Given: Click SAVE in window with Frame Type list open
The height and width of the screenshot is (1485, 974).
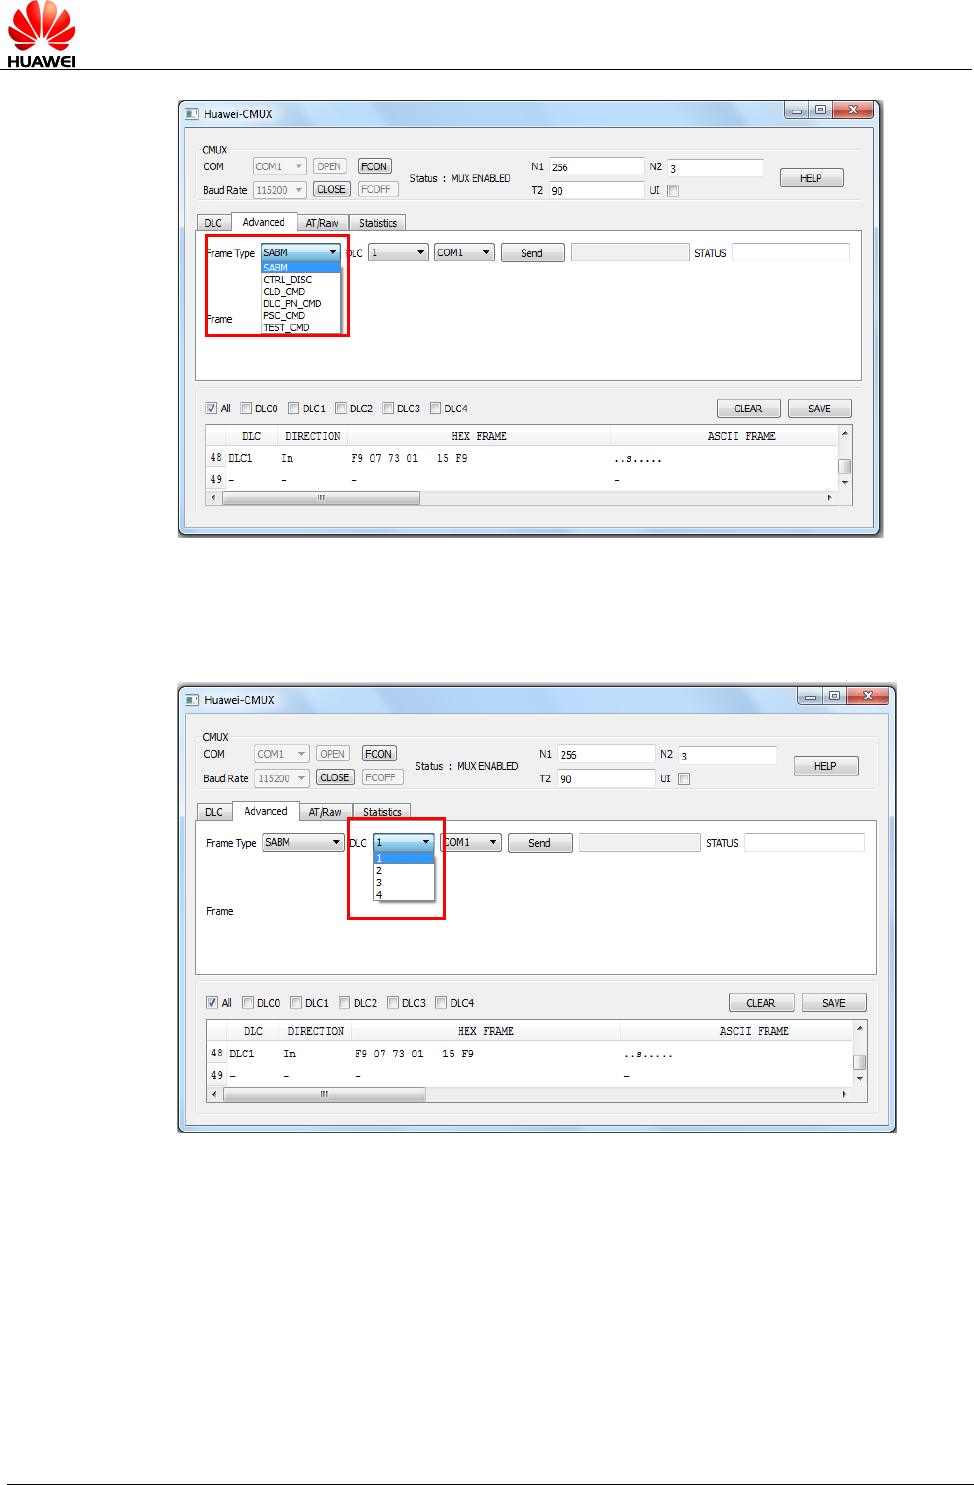Looking at the screenshot, I should [819, 408].
